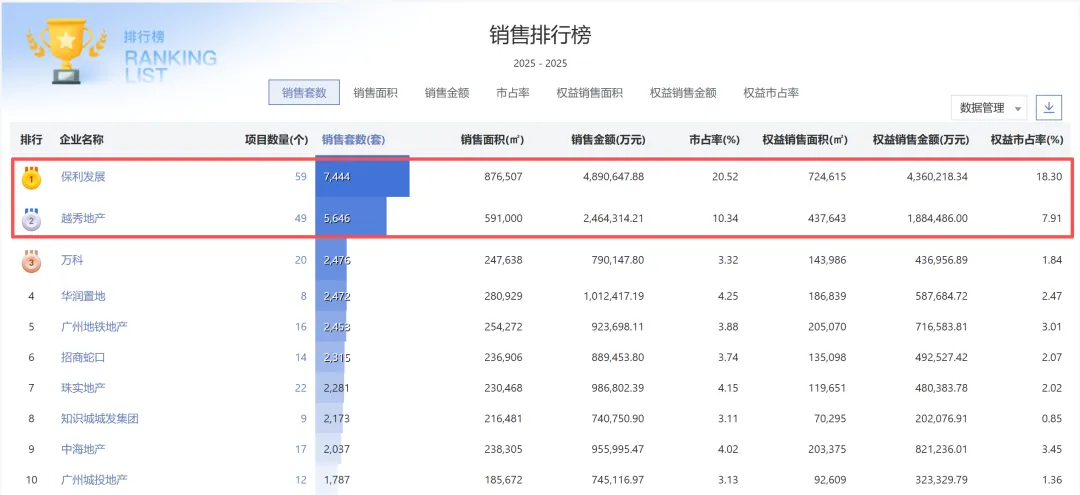This screenshot has height=495, width=1080.
Task: Open the 保利发展 company link
Action: click(83, 177)
